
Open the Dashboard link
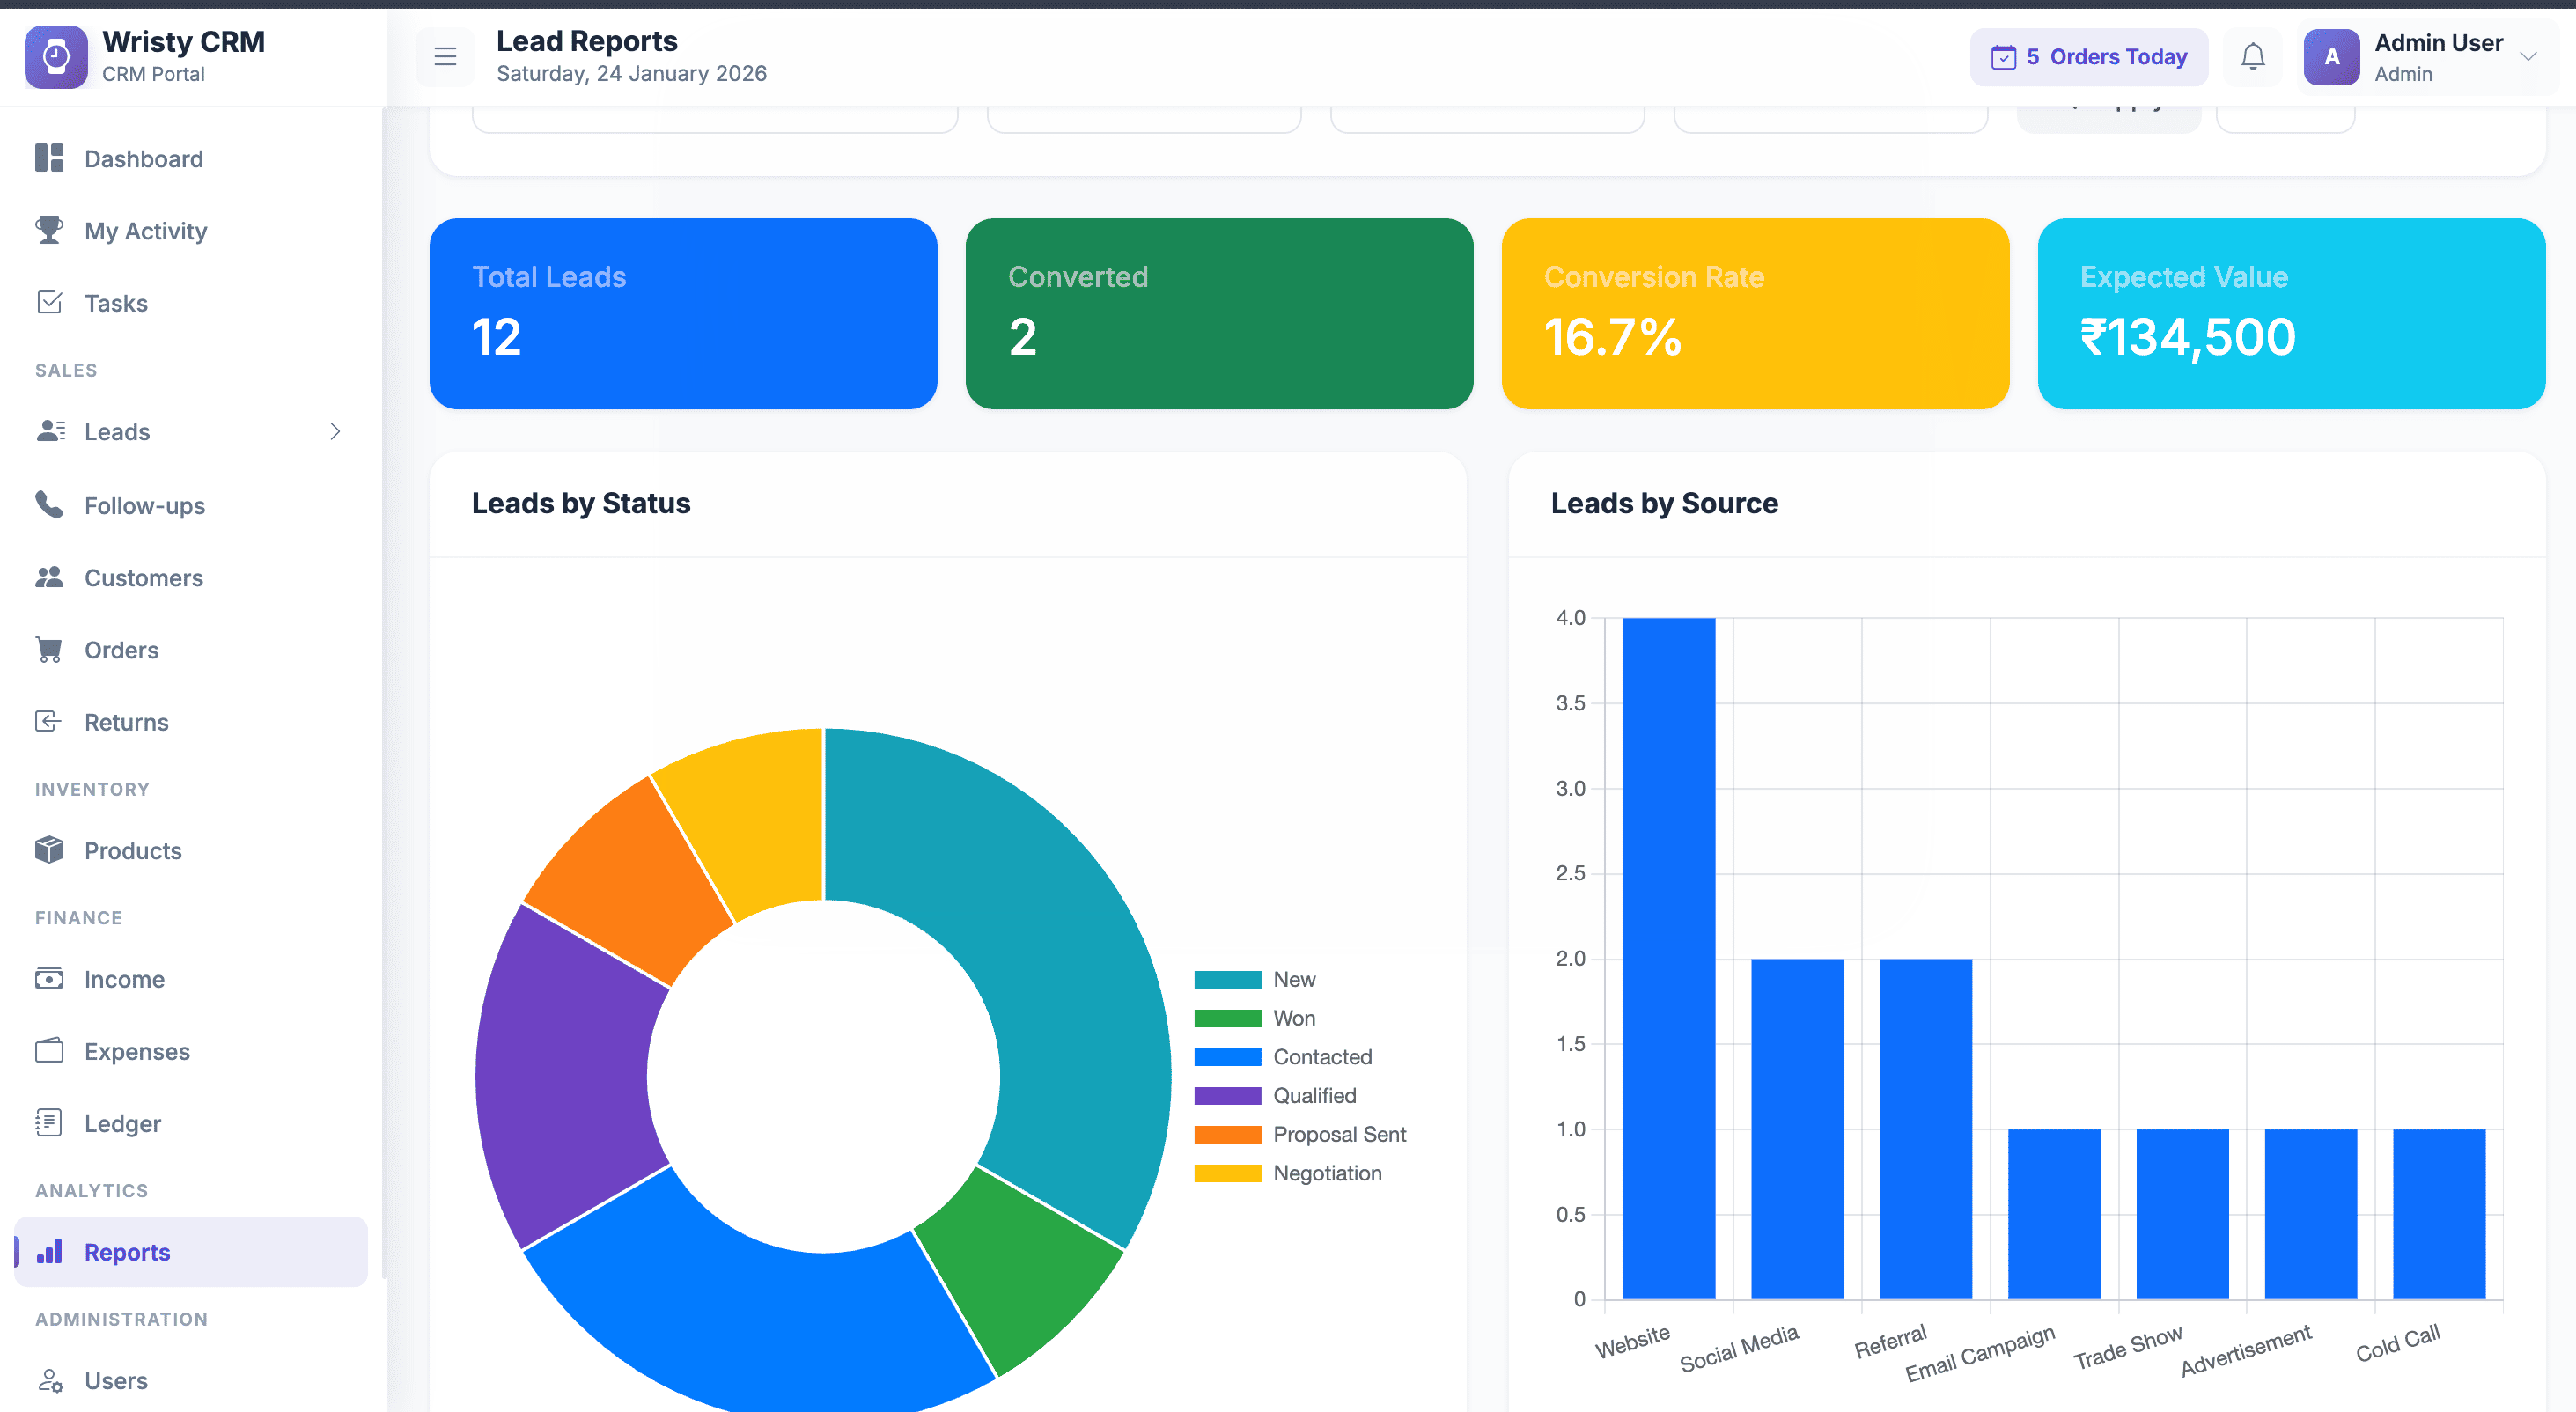point(143,159)
